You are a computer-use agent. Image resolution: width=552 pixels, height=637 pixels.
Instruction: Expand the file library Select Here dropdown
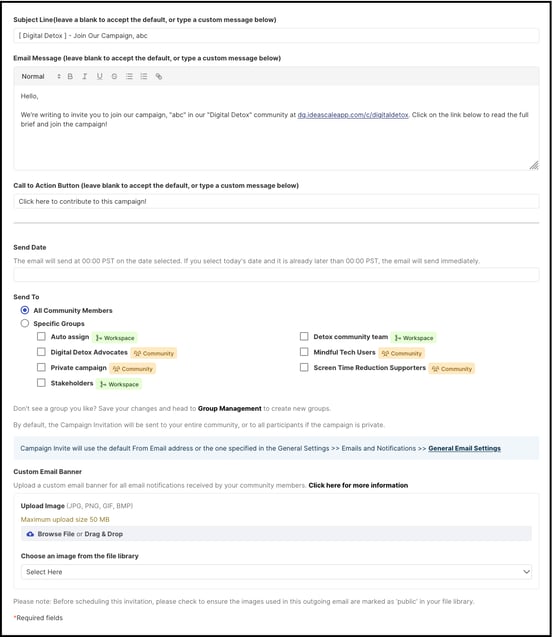click(276, 572)
